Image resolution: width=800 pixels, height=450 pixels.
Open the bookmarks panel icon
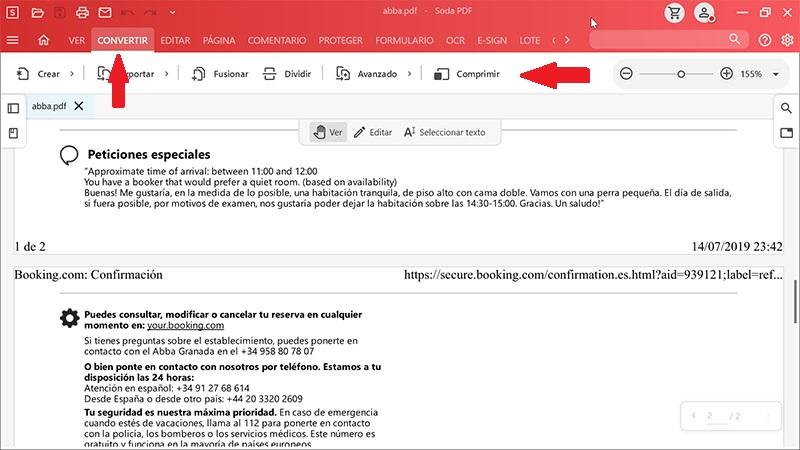[x=13, y=133]
